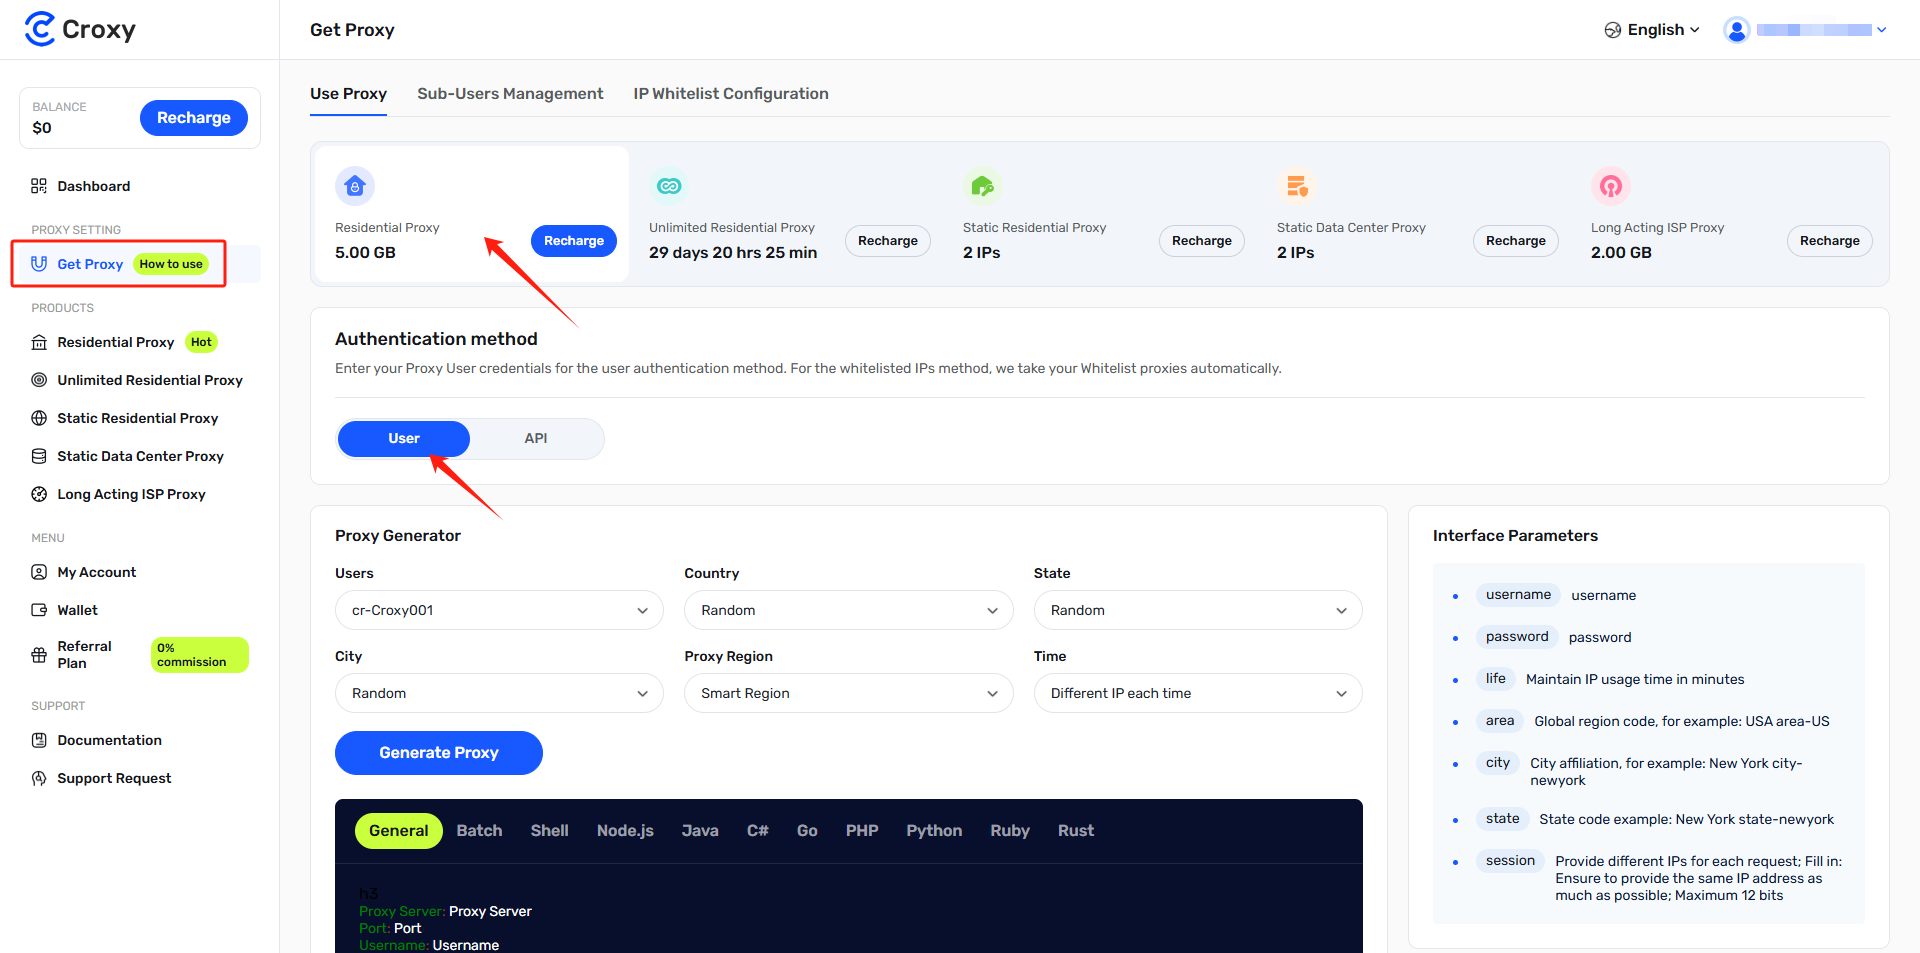The image size is (1920, 953).
Task: Select the General code tab
Action: click(398, 831)
